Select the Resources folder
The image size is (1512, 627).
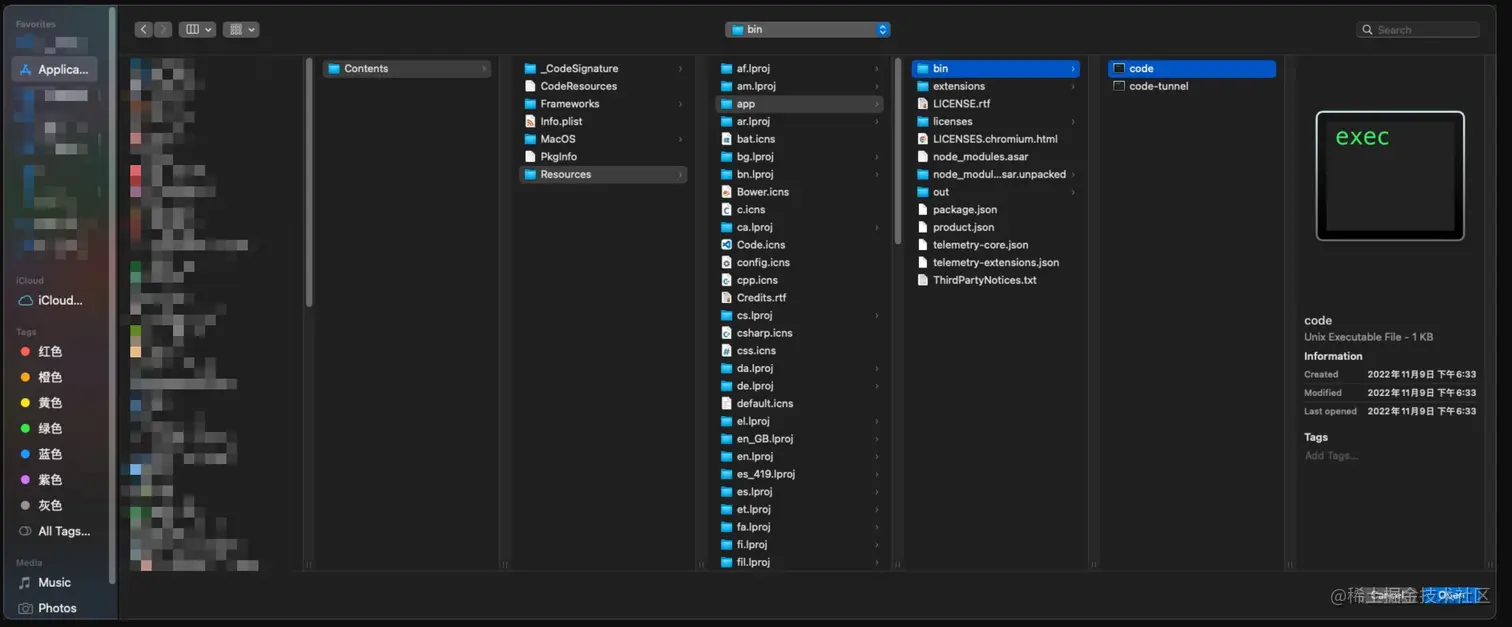603,174
